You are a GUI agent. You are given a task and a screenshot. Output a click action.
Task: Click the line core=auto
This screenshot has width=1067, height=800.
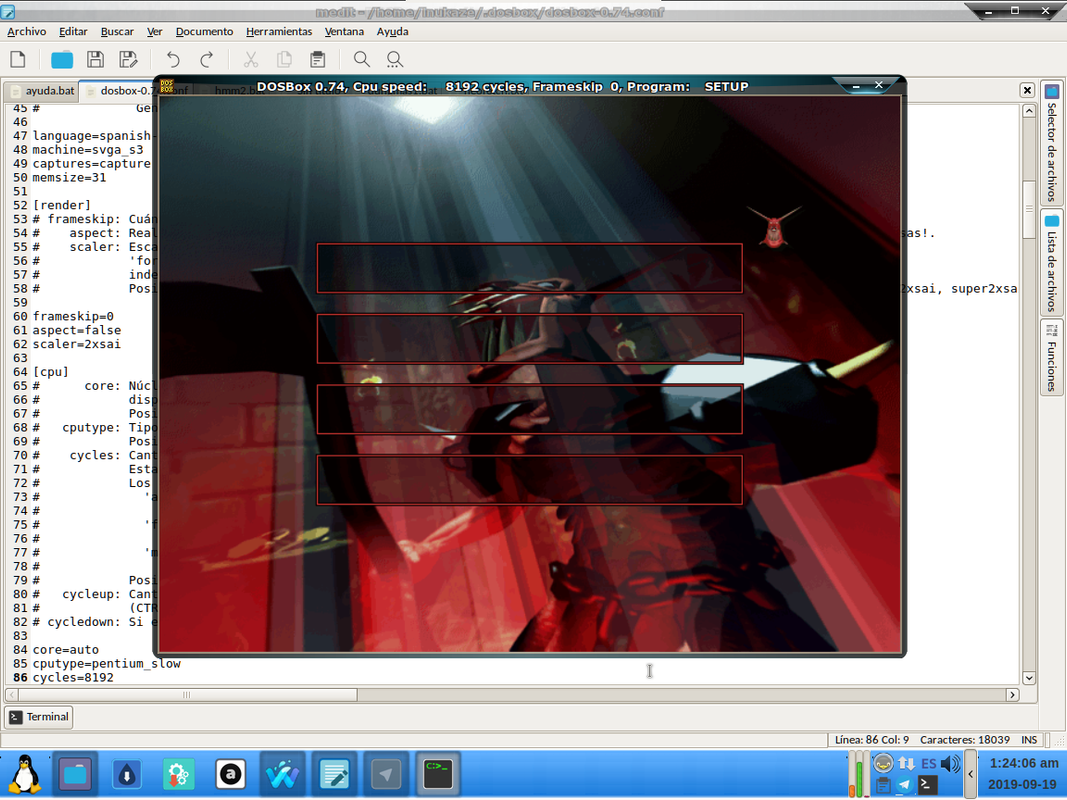click(65, 650)
